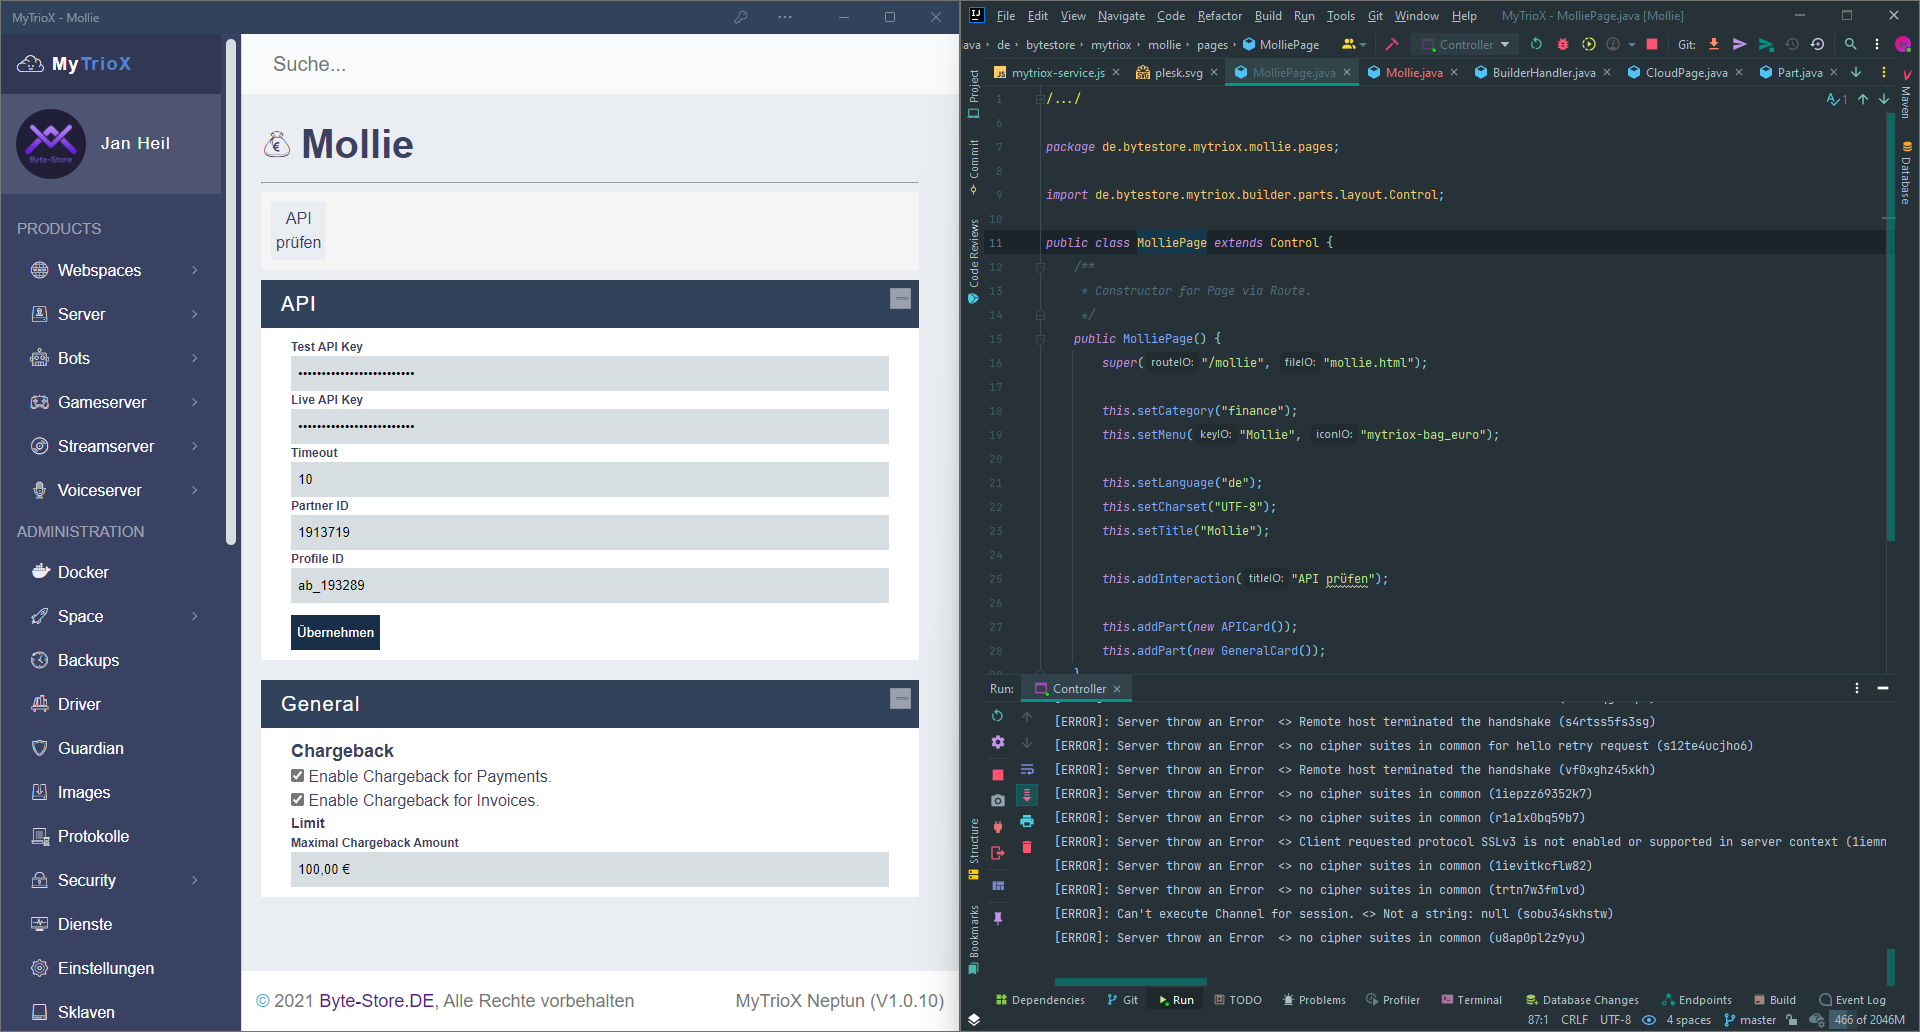Collapse the API card

[901, 298]
